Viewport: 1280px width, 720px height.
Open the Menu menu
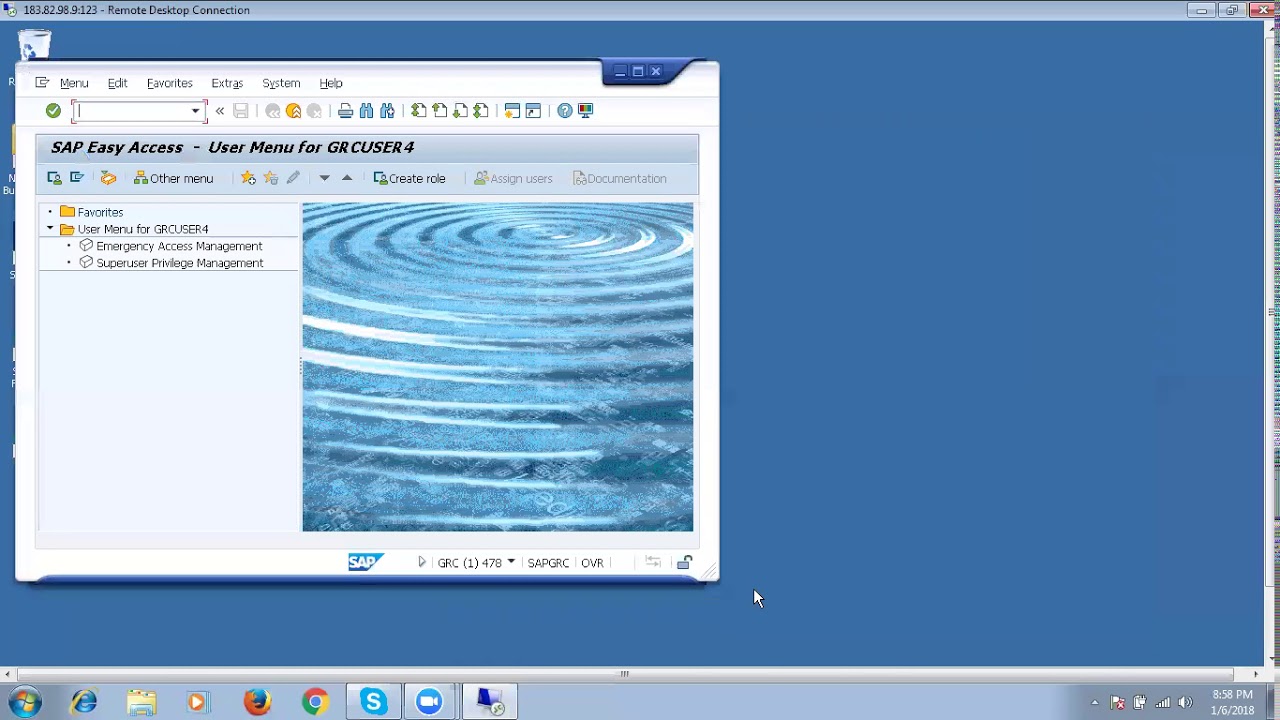click(x=74, y=83)
